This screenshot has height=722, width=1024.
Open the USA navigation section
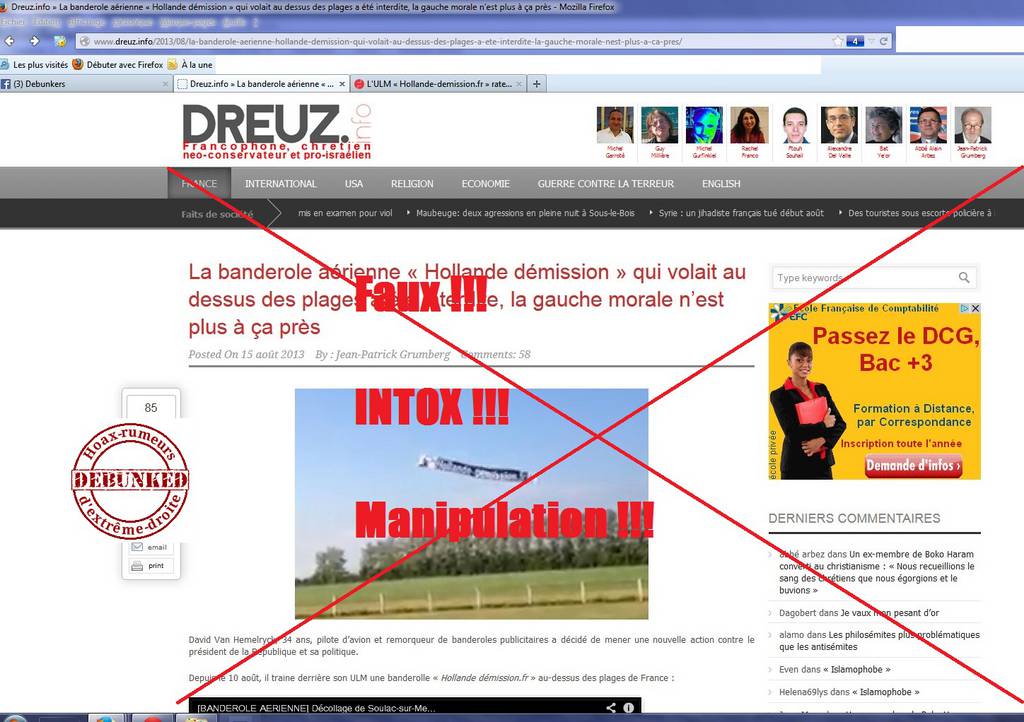tap(354, 183)
